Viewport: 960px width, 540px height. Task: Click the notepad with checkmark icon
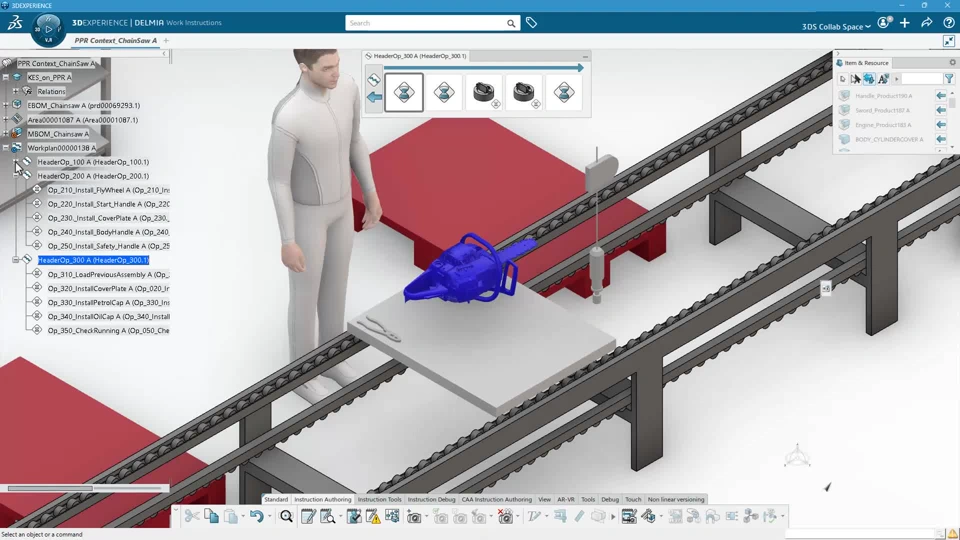354,516
